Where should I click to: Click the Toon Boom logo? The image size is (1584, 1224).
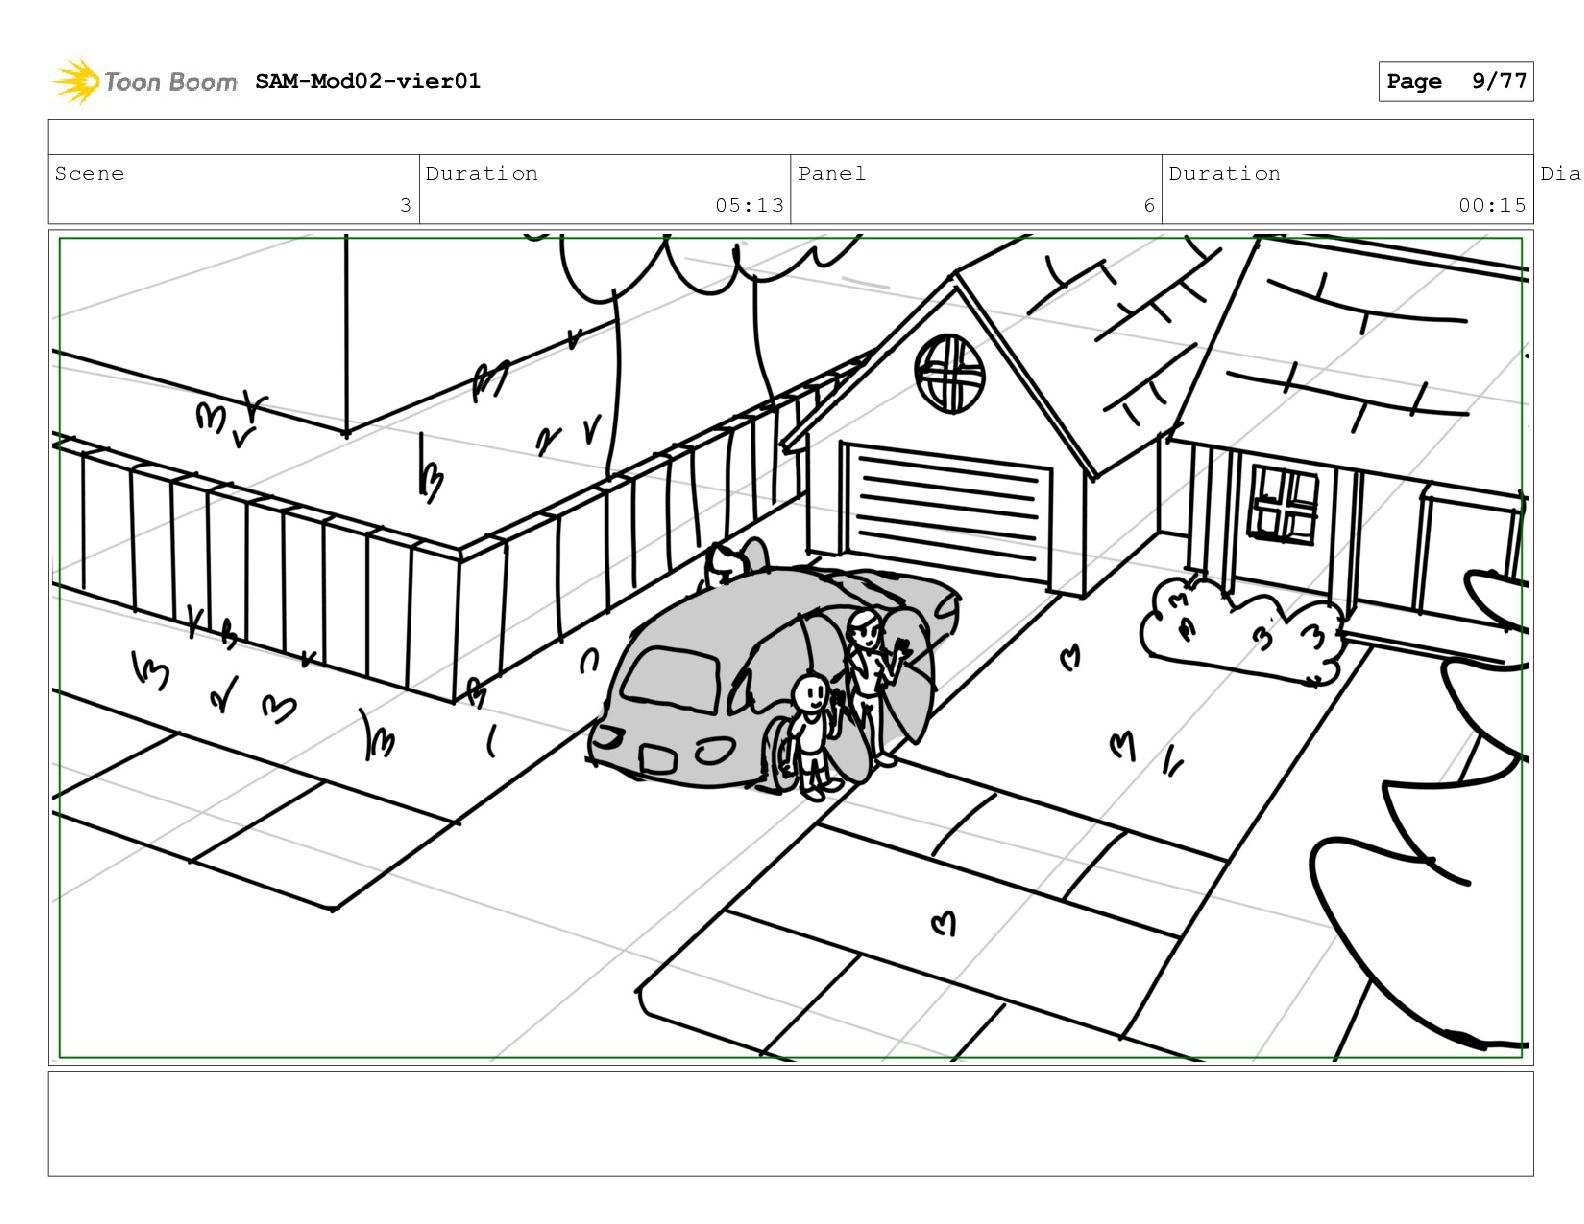click(145, 81)
